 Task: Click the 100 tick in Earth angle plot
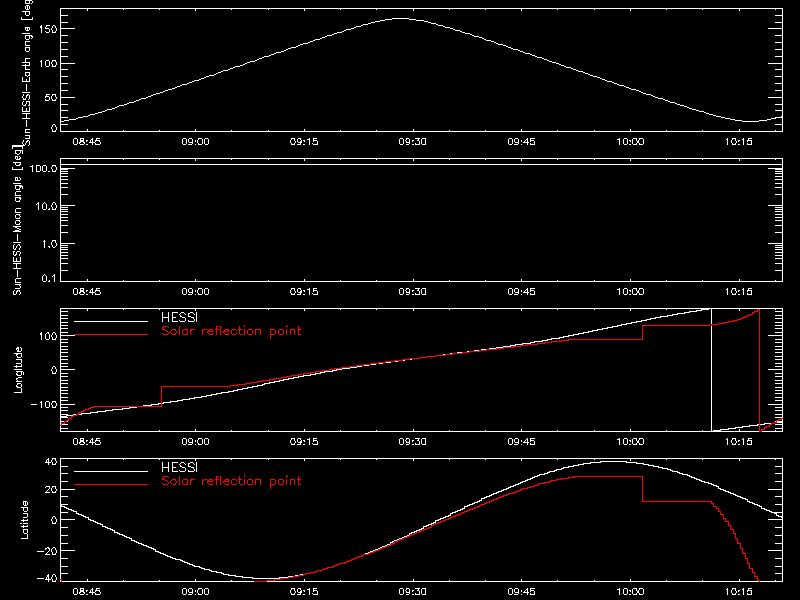48,63
